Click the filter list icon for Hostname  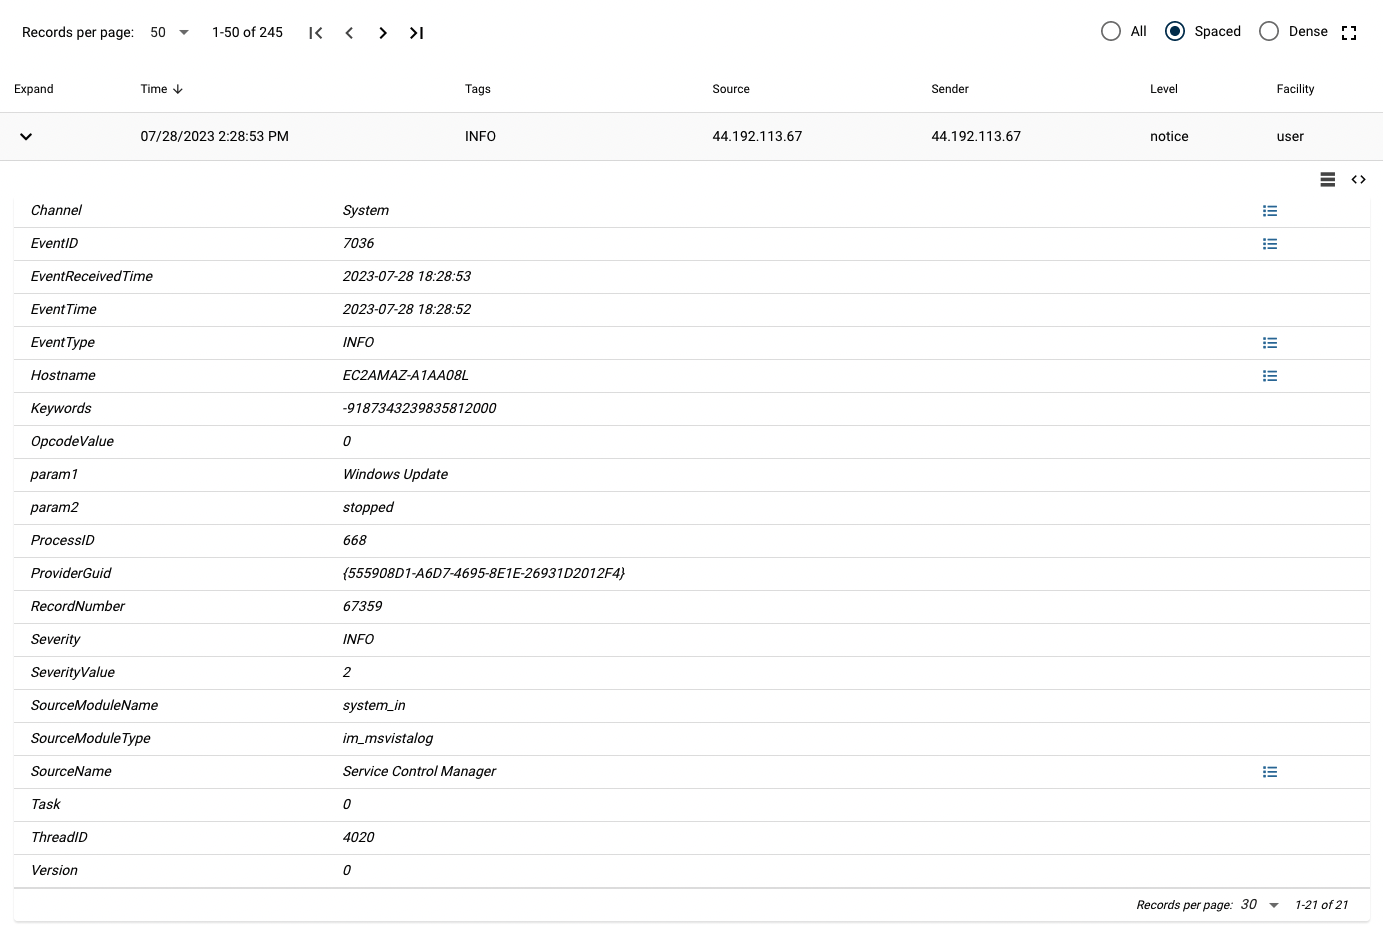1270,376
